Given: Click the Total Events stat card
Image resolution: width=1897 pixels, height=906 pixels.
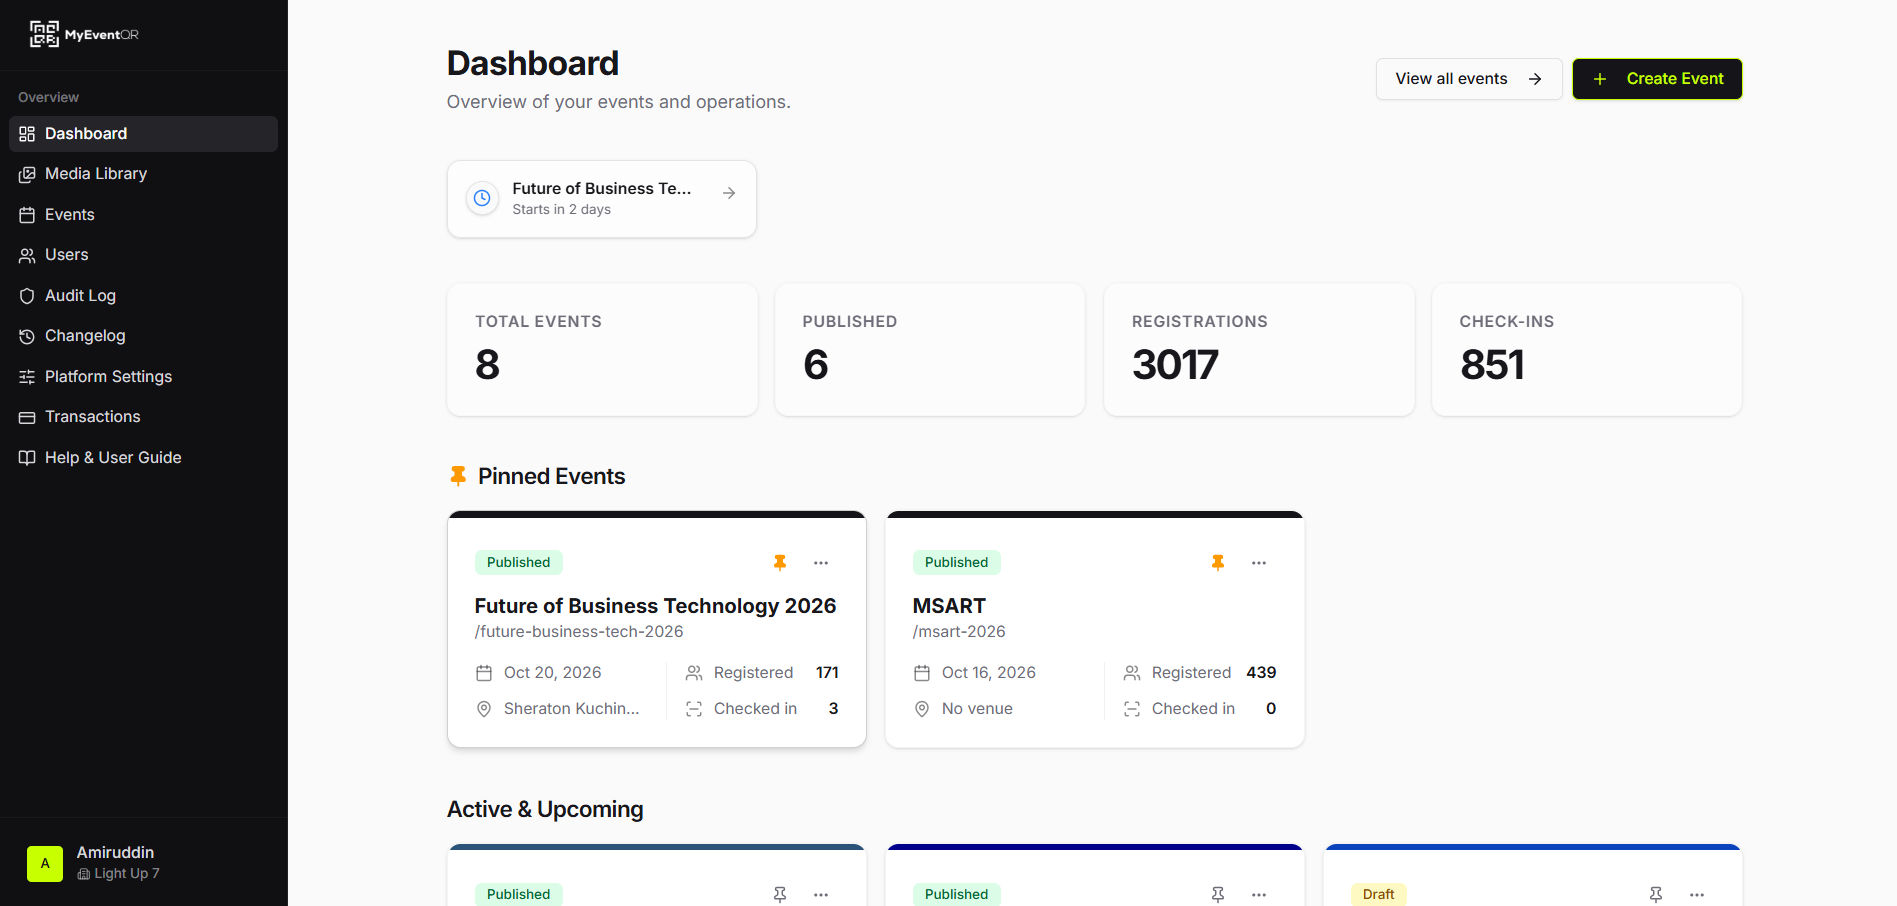Looking at the screenshot, I should pyautogui.click(x=602, y=350).
